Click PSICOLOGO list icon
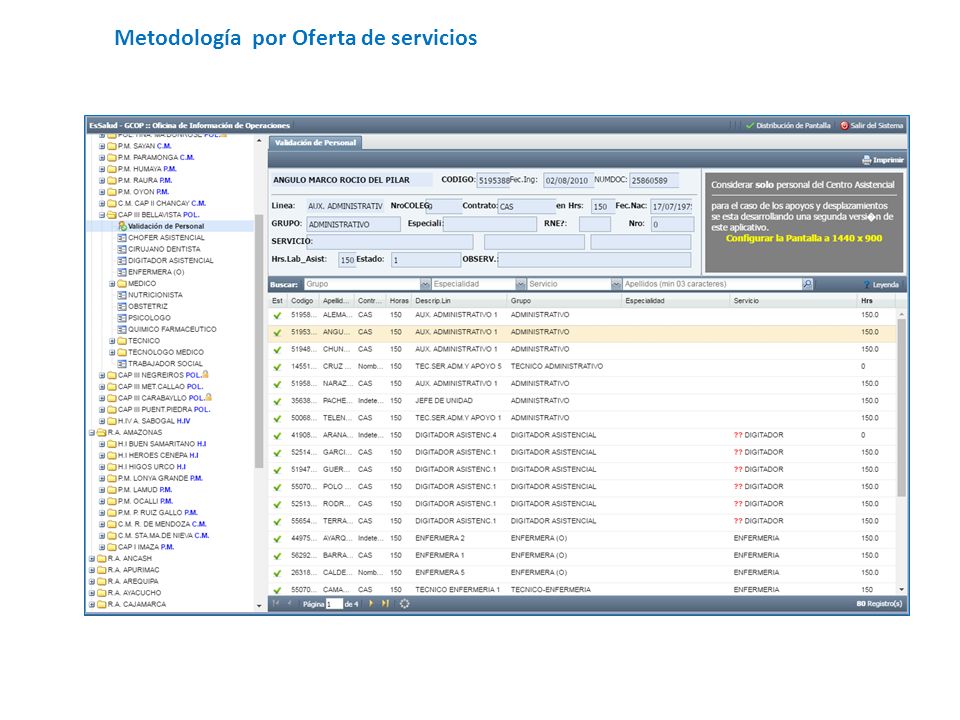The width and height of the screenshot is (960, 720). point(122,318)
